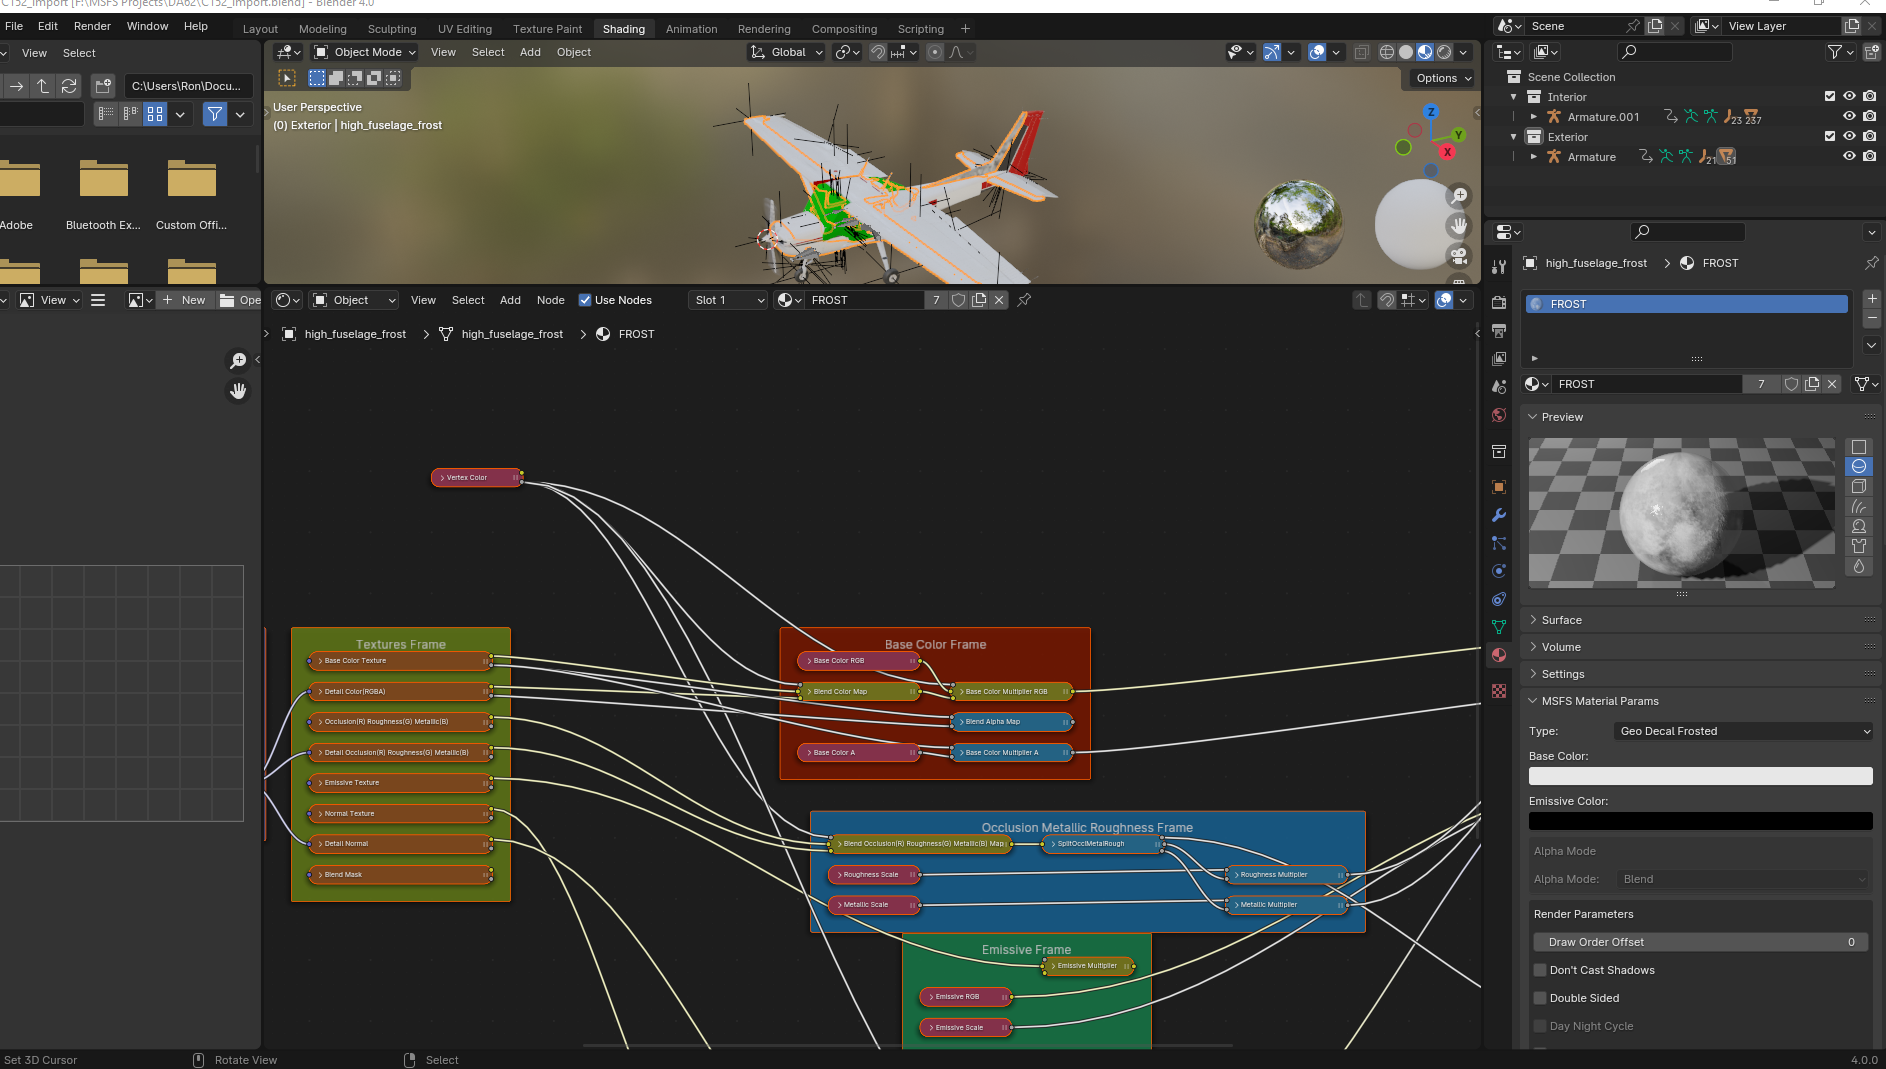Toggle Double Sided render parameter
This screenshot has width=1886, height=1069.
pos(1540,997)
